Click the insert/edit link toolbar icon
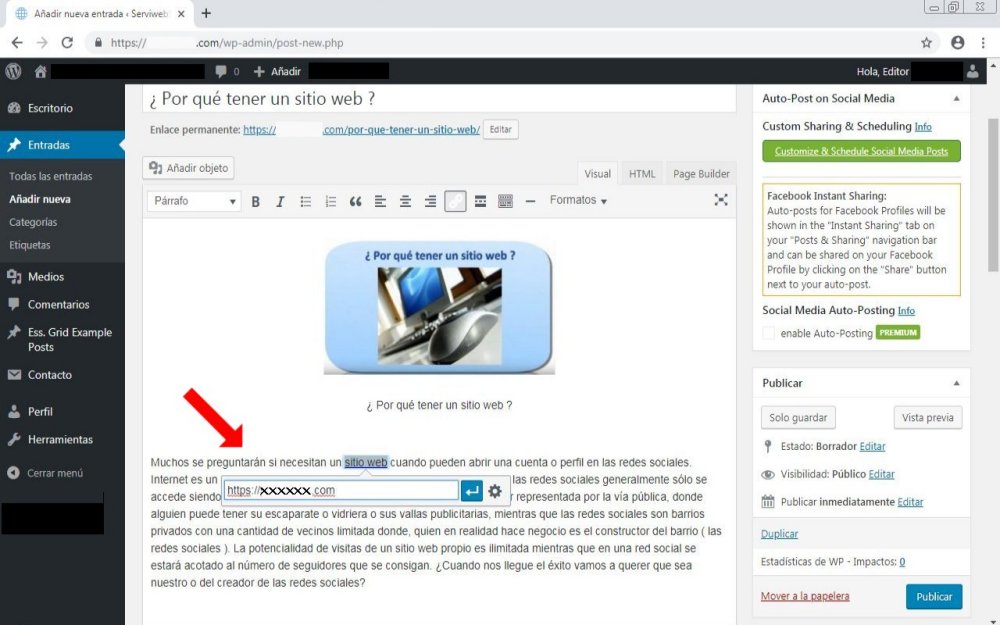The image size is (1000, 625). (x=455, y=201)
